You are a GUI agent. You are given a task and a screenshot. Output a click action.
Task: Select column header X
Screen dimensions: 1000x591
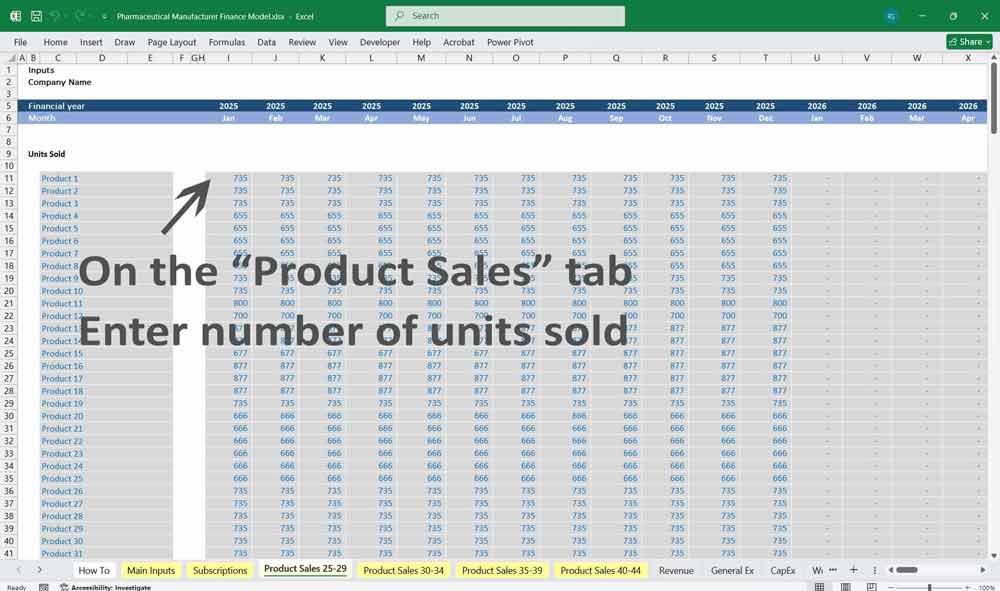pyautogui.click(x=967, y=58)
